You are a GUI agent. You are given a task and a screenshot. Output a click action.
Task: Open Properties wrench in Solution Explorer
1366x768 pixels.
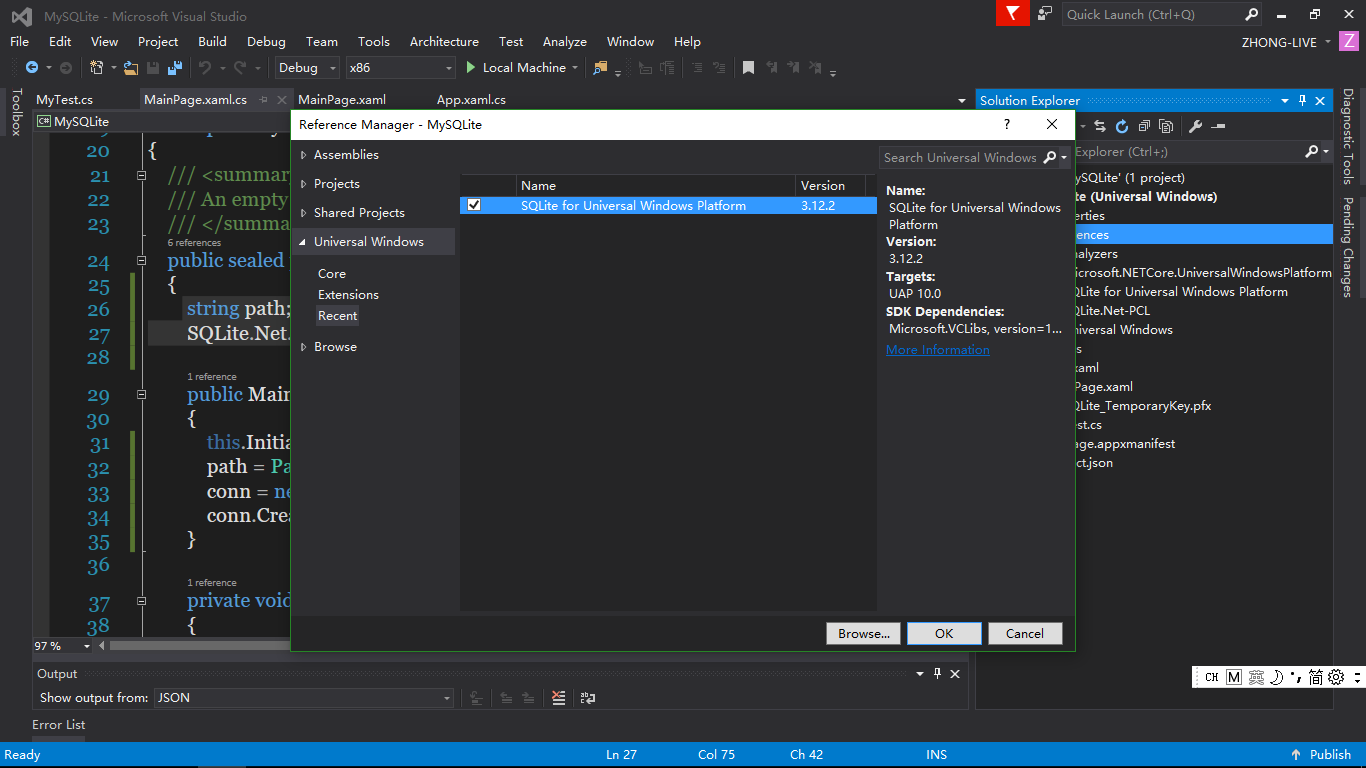[1195, 126]
